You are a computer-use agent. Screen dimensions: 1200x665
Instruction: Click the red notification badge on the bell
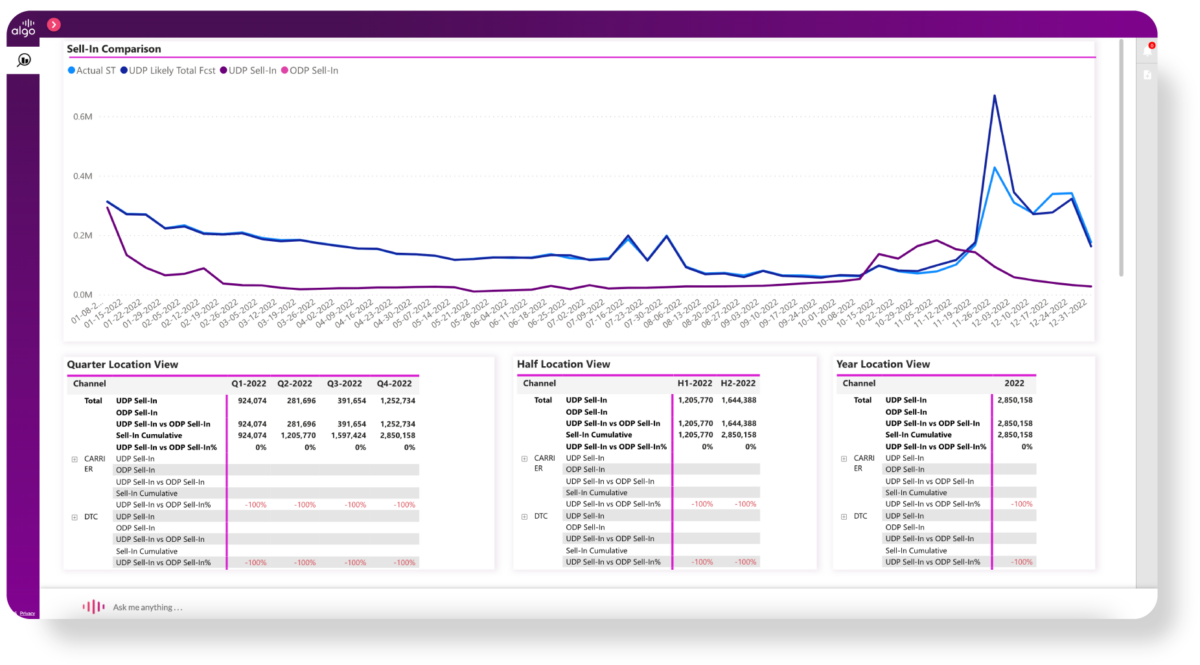tap(1152, 45)
